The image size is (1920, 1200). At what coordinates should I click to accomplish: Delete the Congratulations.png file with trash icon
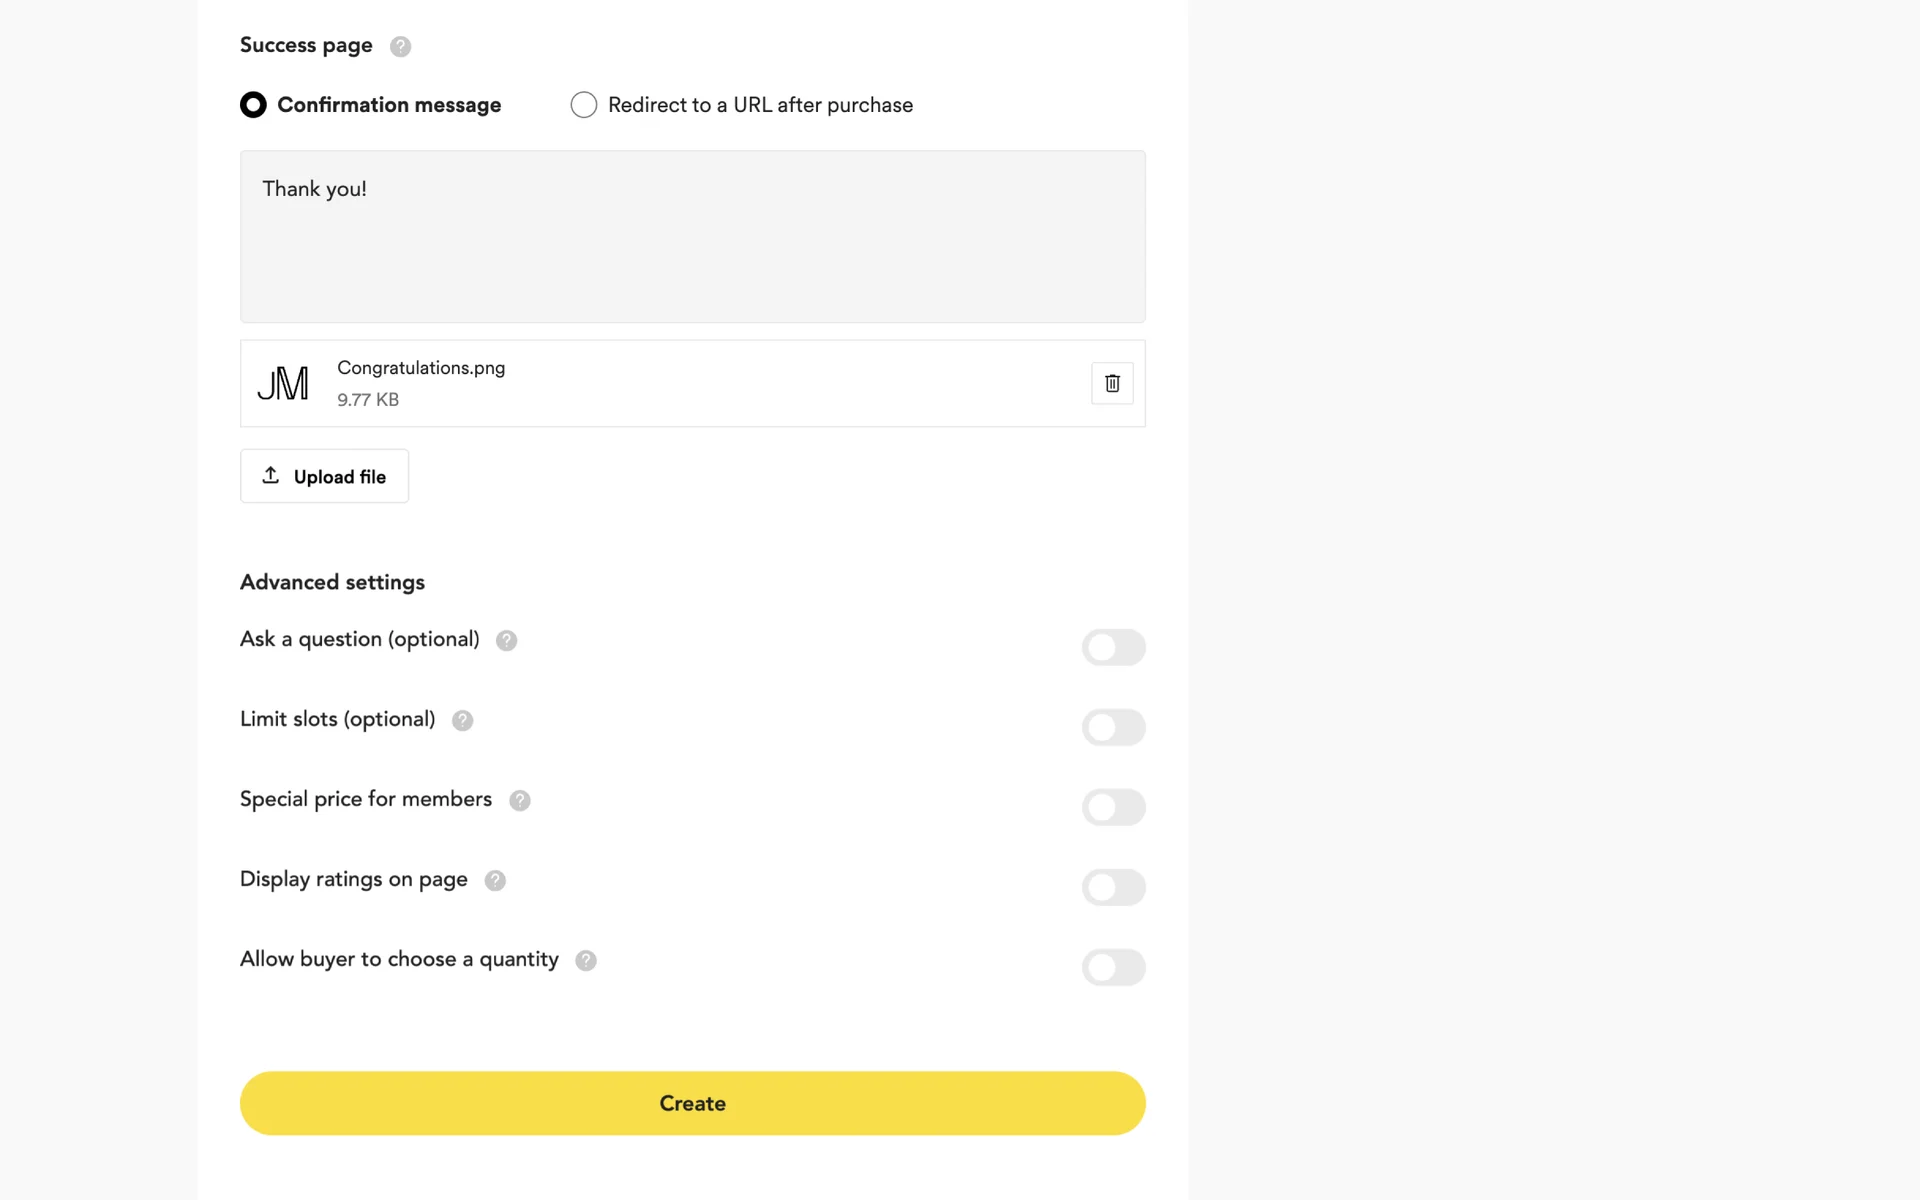pos(1112,383)
